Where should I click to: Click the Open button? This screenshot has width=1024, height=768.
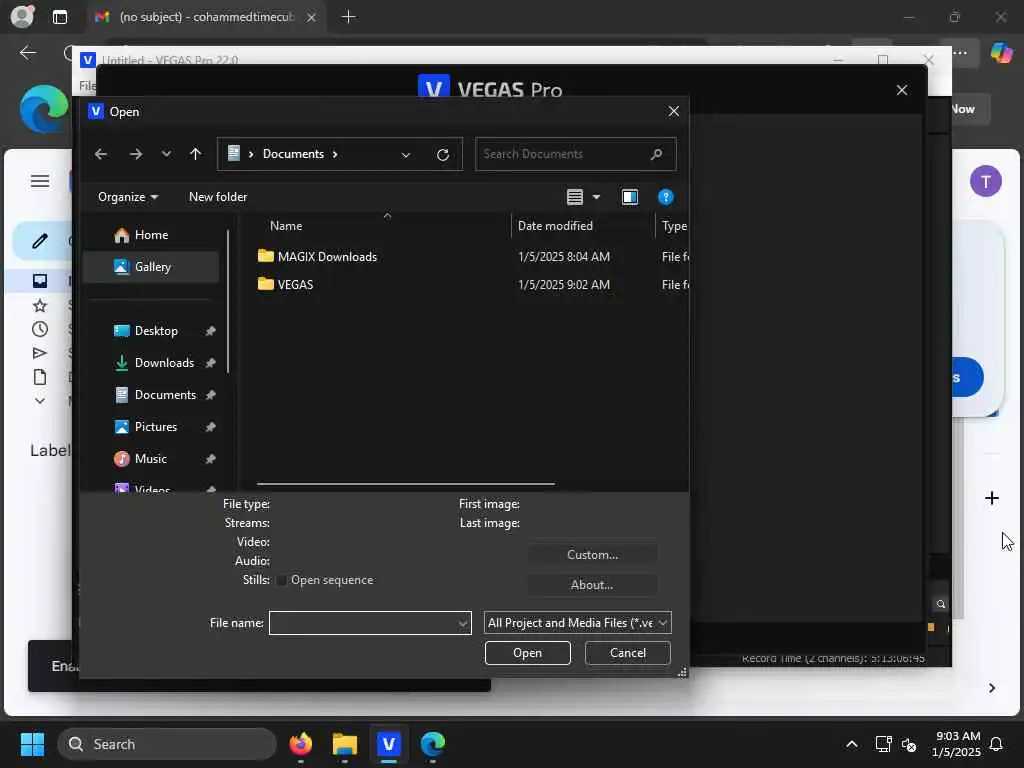pyautogui.click(x=528, y=653)
